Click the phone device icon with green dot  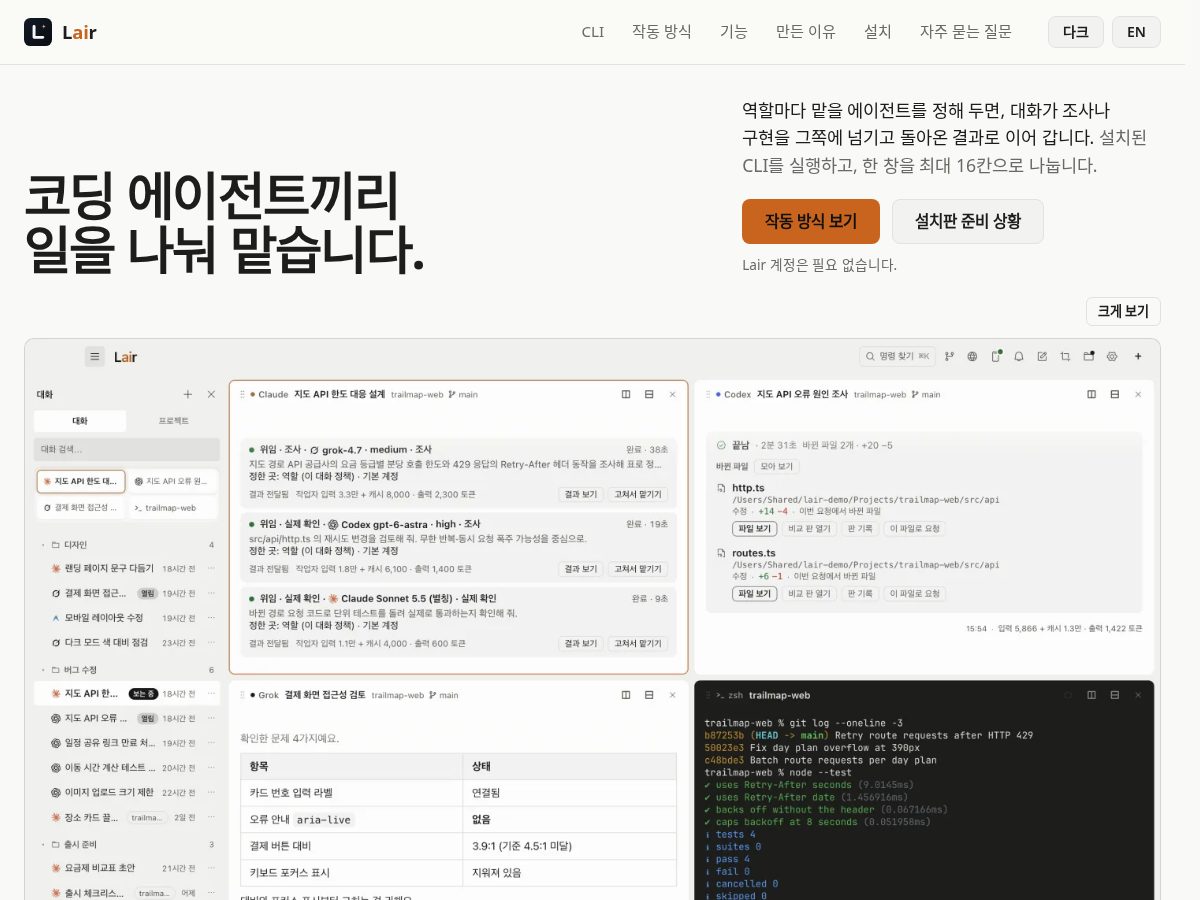click(995, 356)
